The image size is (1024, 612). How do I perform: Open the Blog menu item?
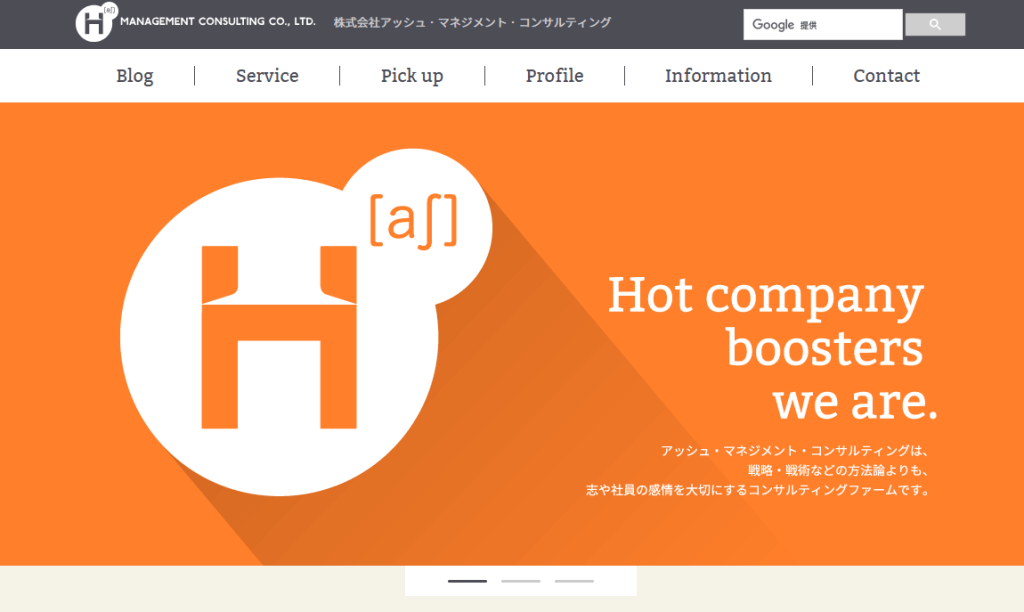pyautogui.click(x=135, y=76)
